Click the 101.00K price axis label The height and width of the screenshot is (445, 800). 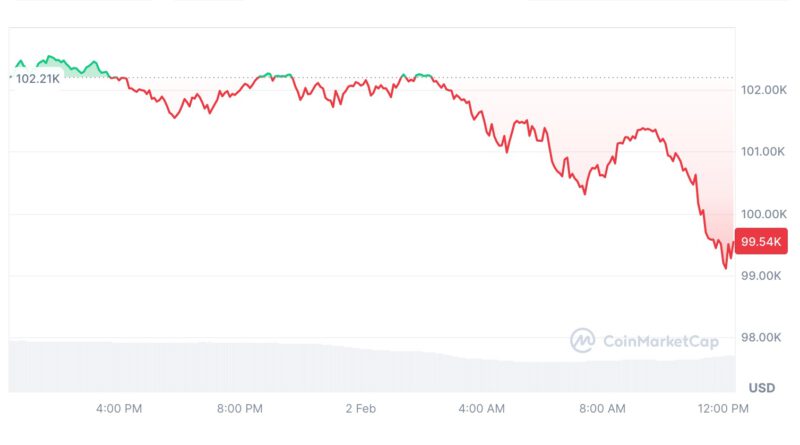(x=764, y=152)
